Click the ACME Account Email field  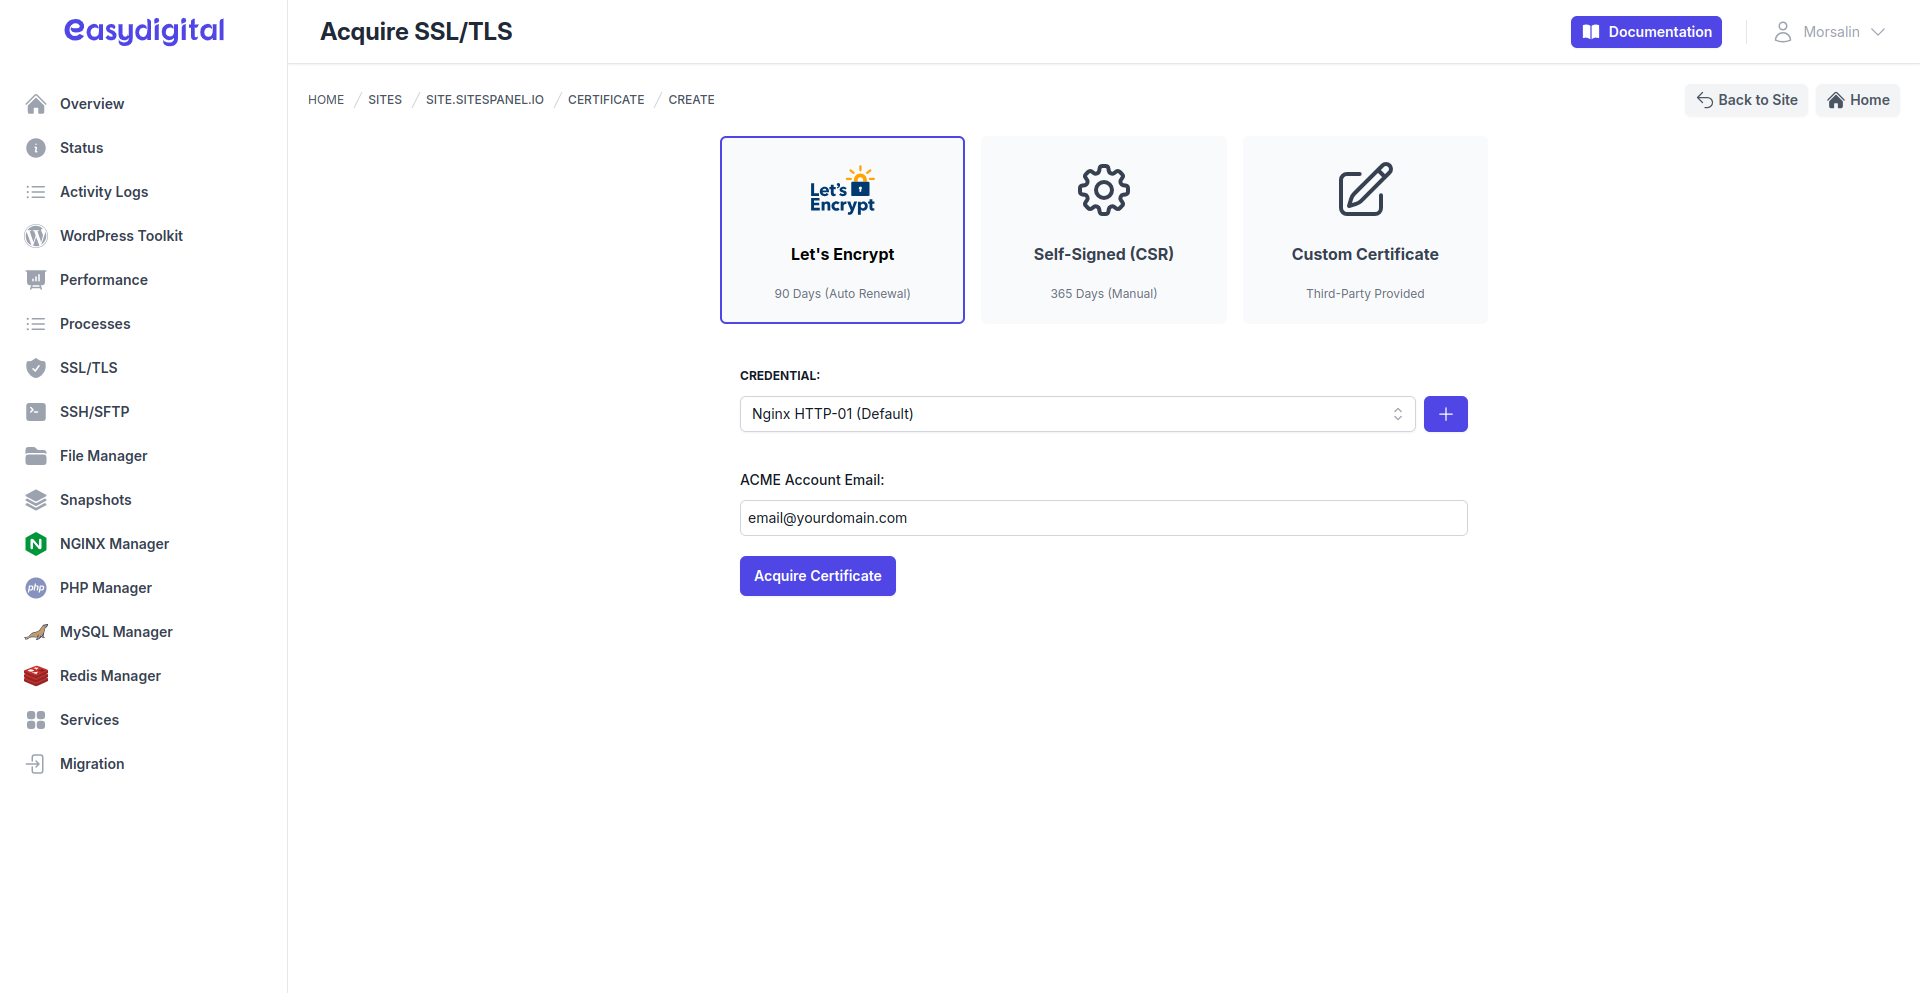[1103, 517]
